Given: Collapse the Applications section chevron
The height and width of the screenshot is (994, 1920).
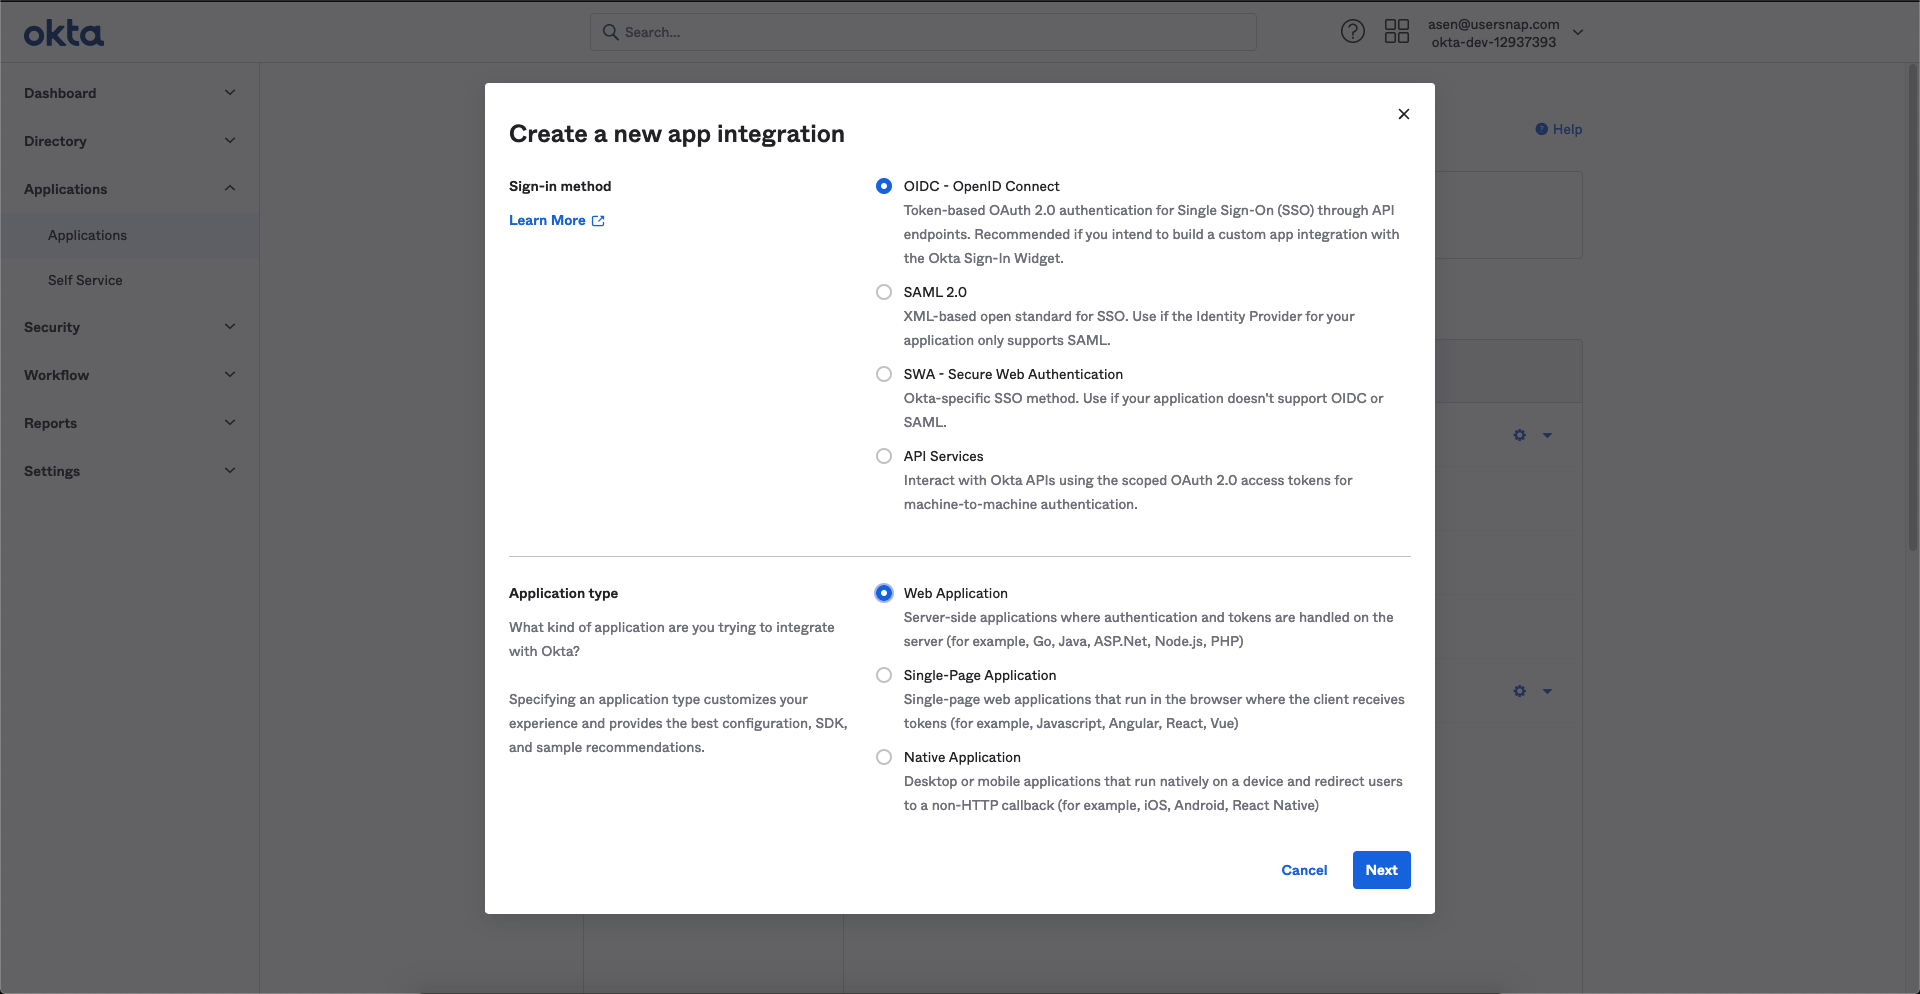Looking at the screenshot, I should click(230, 189).
